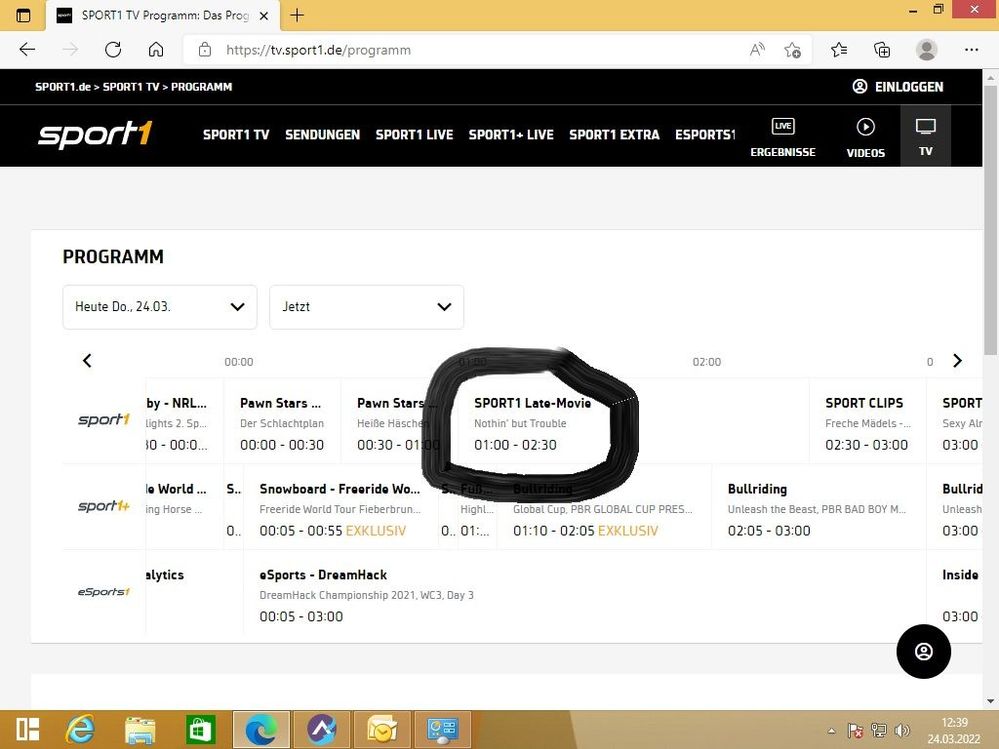Show earlier programs with left arrow
This screenshot has width=999, height=749.
87,361
